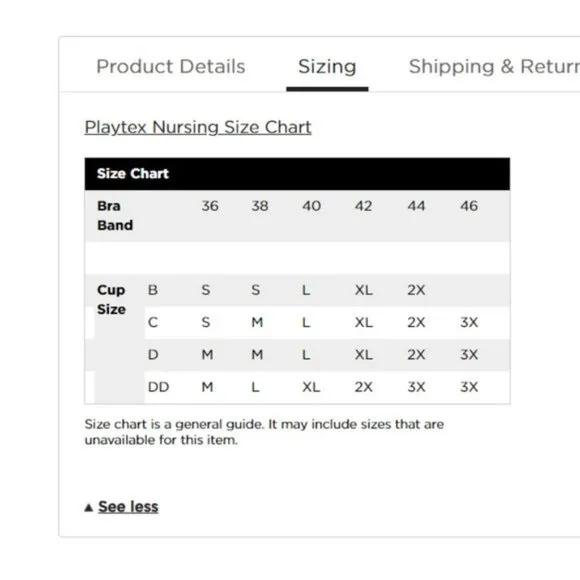This screenshot has width=580, height=580.
Task: Select band size 36 column header
Action: click(x=210, y=206)
